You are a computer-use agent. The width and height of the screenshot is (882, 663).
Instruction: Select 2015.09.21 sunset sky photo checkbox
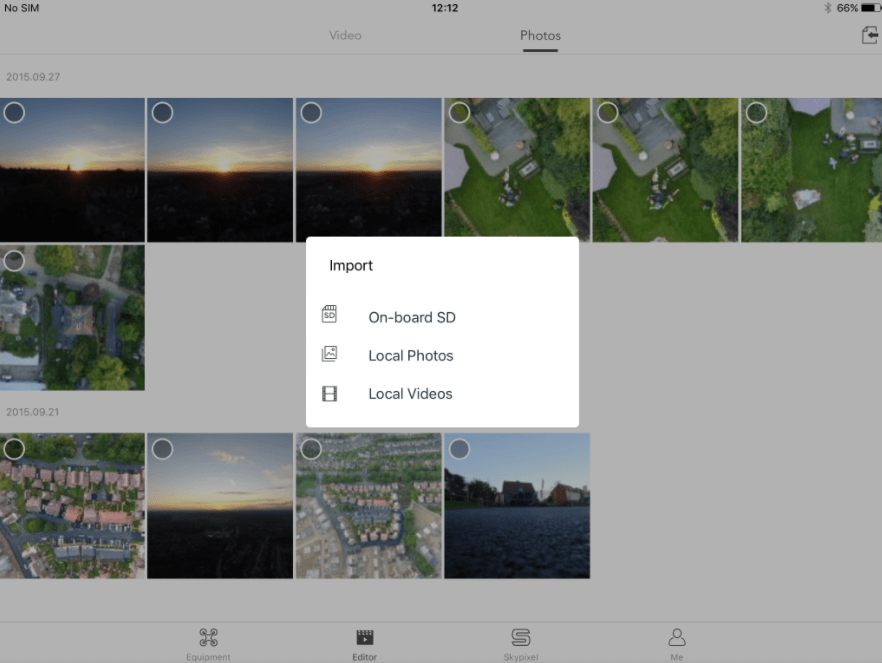[x=163, y=449]
